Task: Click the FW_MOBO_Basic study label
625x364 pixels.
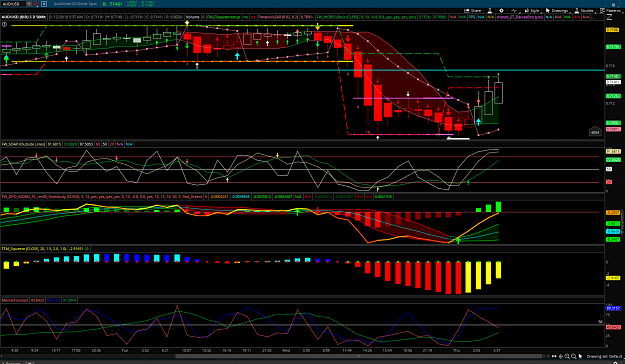Action: pos(366,17)
